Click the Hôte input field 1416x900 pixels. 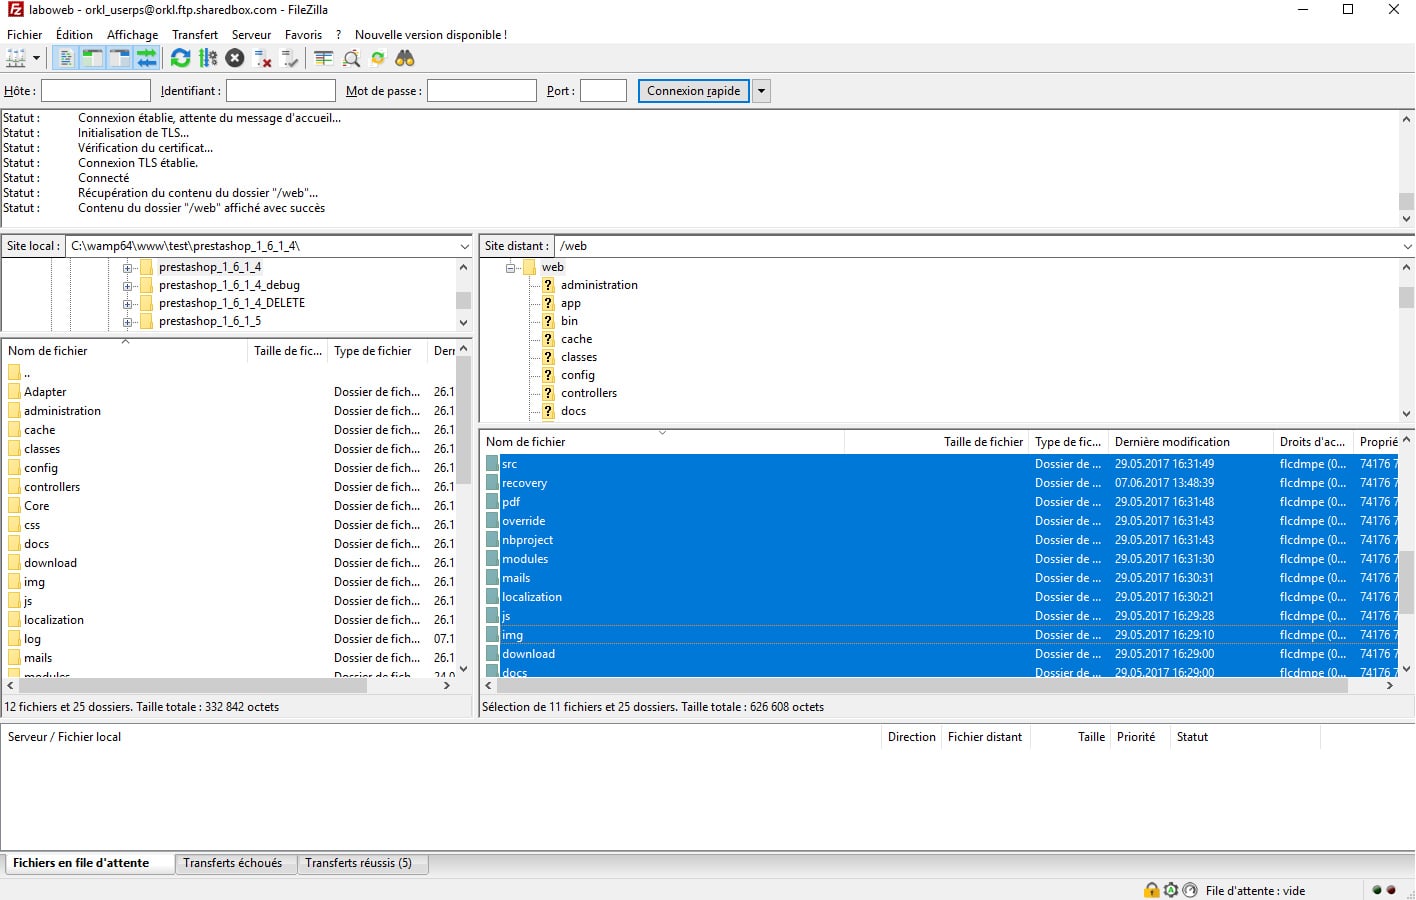[x=95, y=91]
